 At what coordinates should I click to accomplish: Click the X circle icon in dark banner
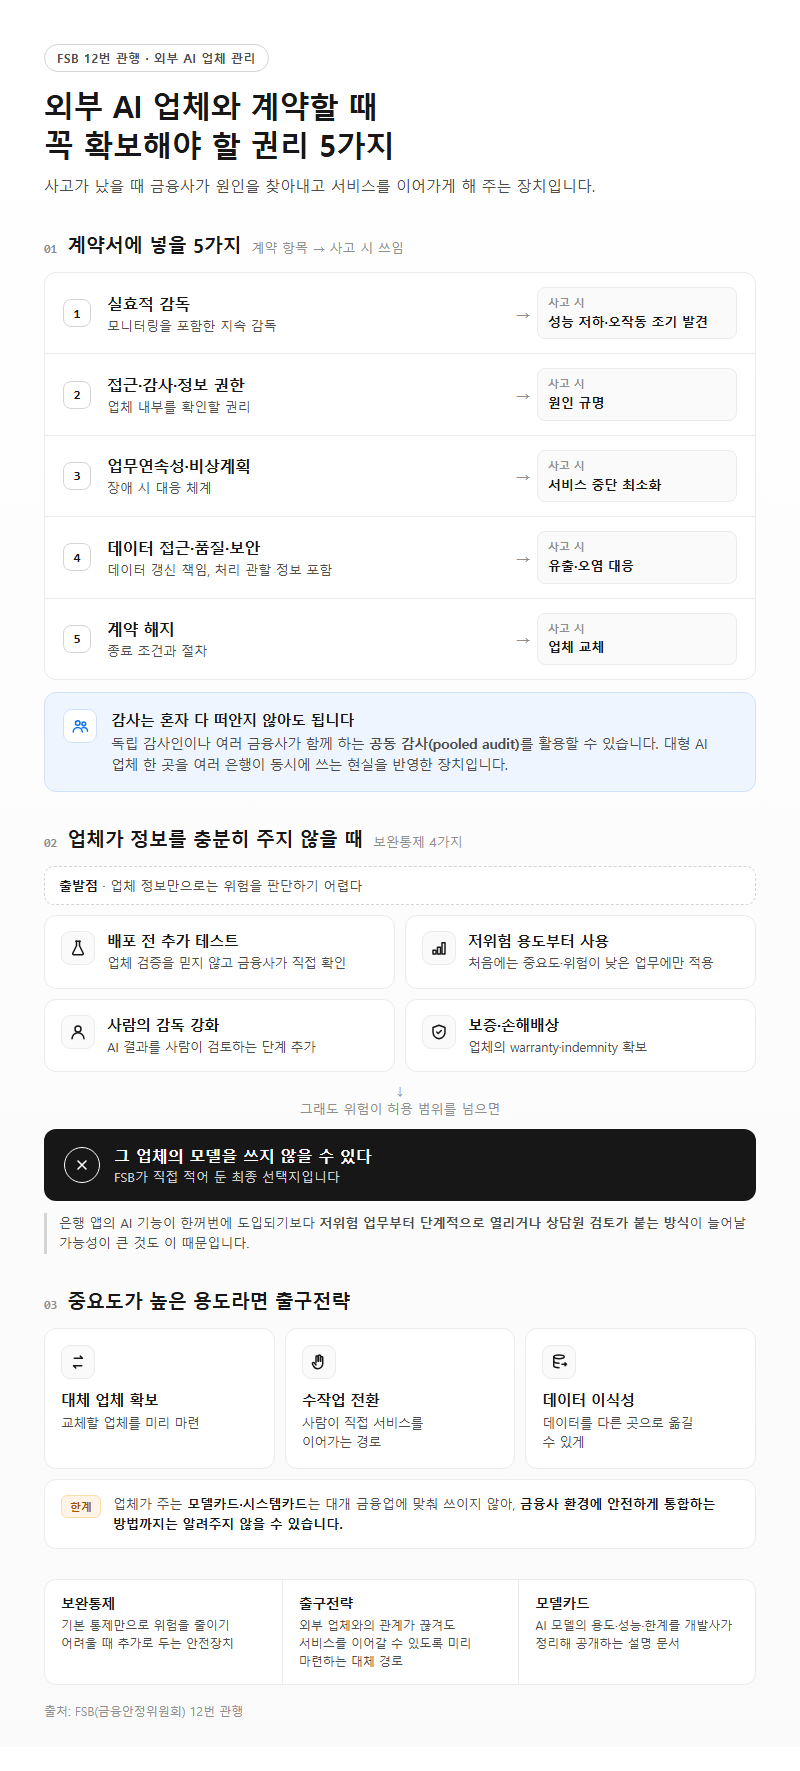pyautogui.click(x=82, y=1165)
